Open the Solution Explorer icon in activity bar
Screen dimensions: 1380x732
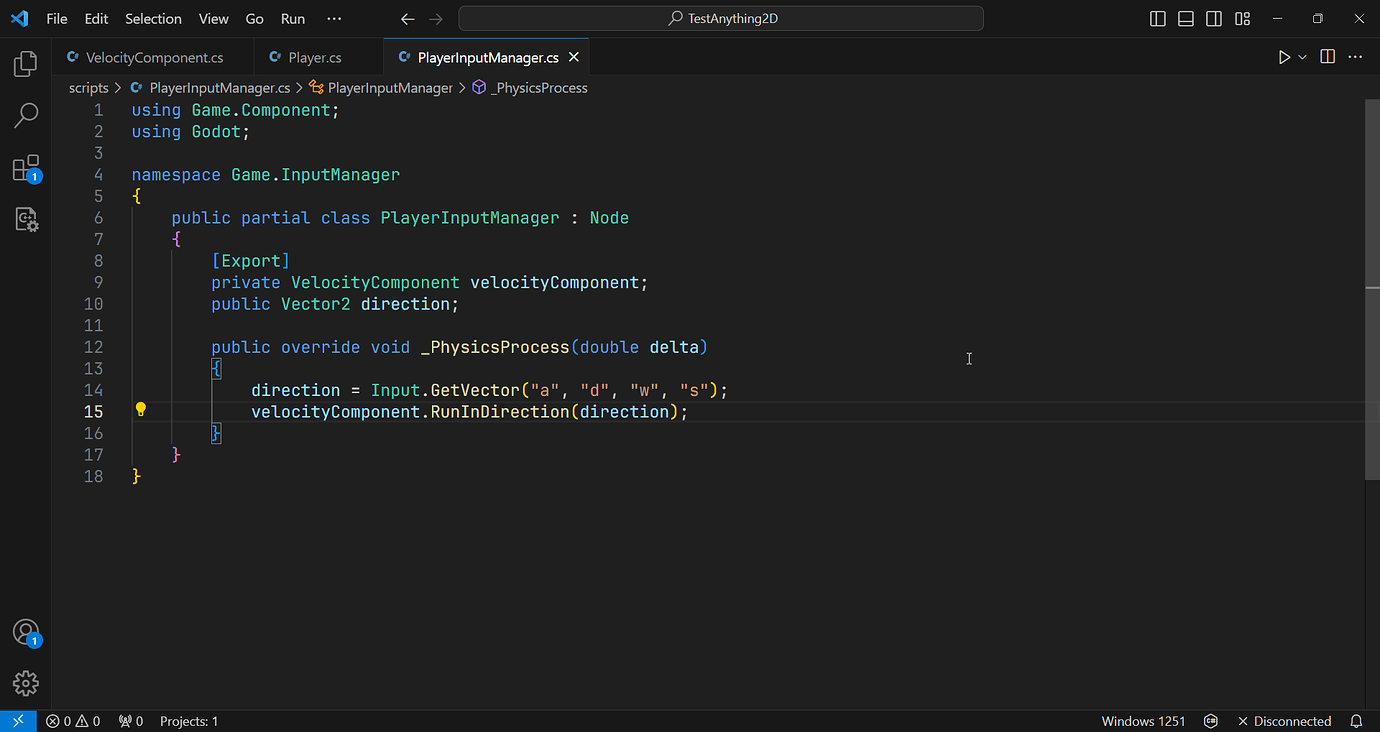click(x=26, y=220)
